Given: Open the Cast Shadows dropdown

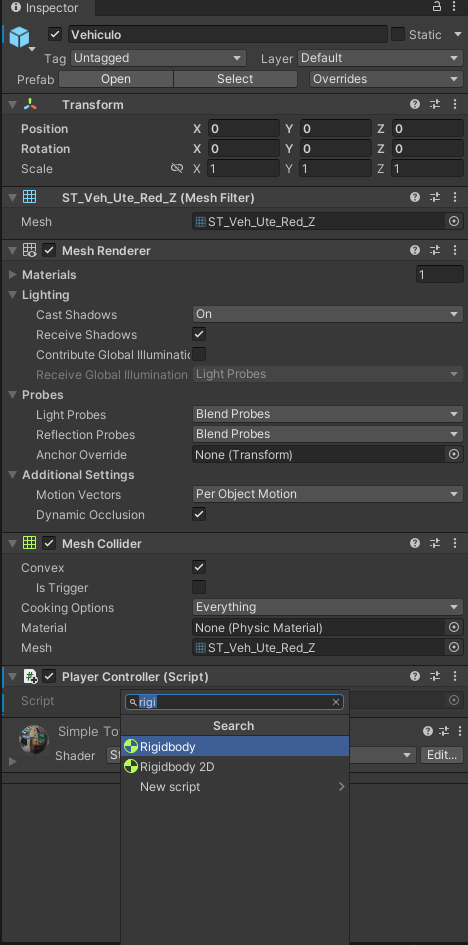Looking at the screenshot, I should [328, 314].
